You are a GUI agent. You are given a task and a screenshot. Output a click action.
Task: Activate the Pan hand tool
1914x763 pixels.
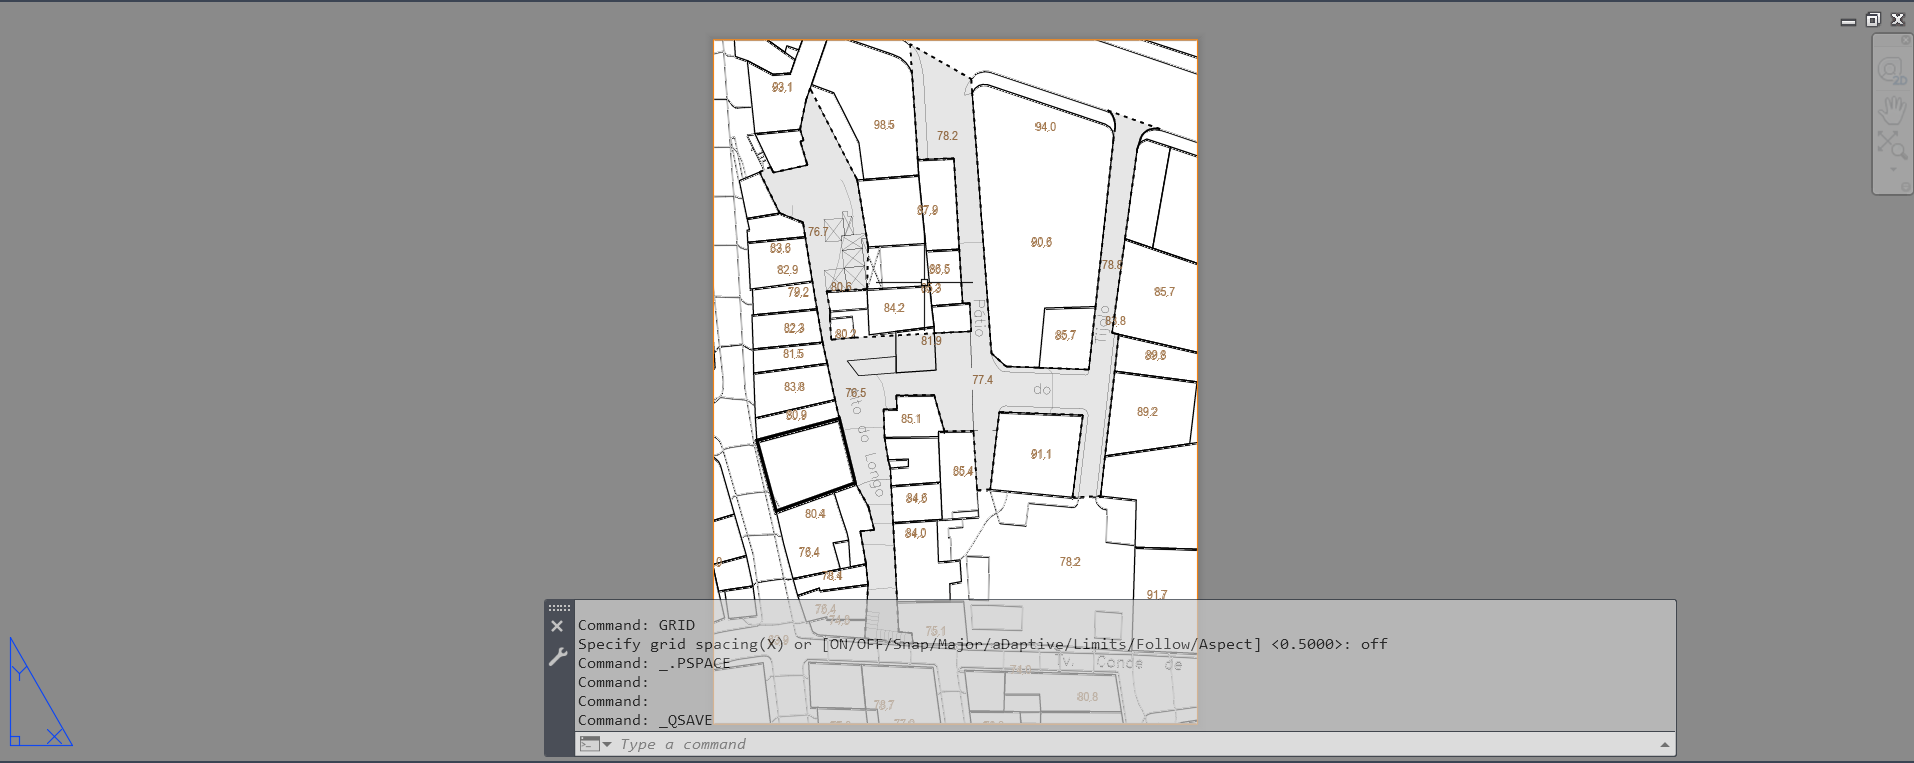pos(1892,108)
